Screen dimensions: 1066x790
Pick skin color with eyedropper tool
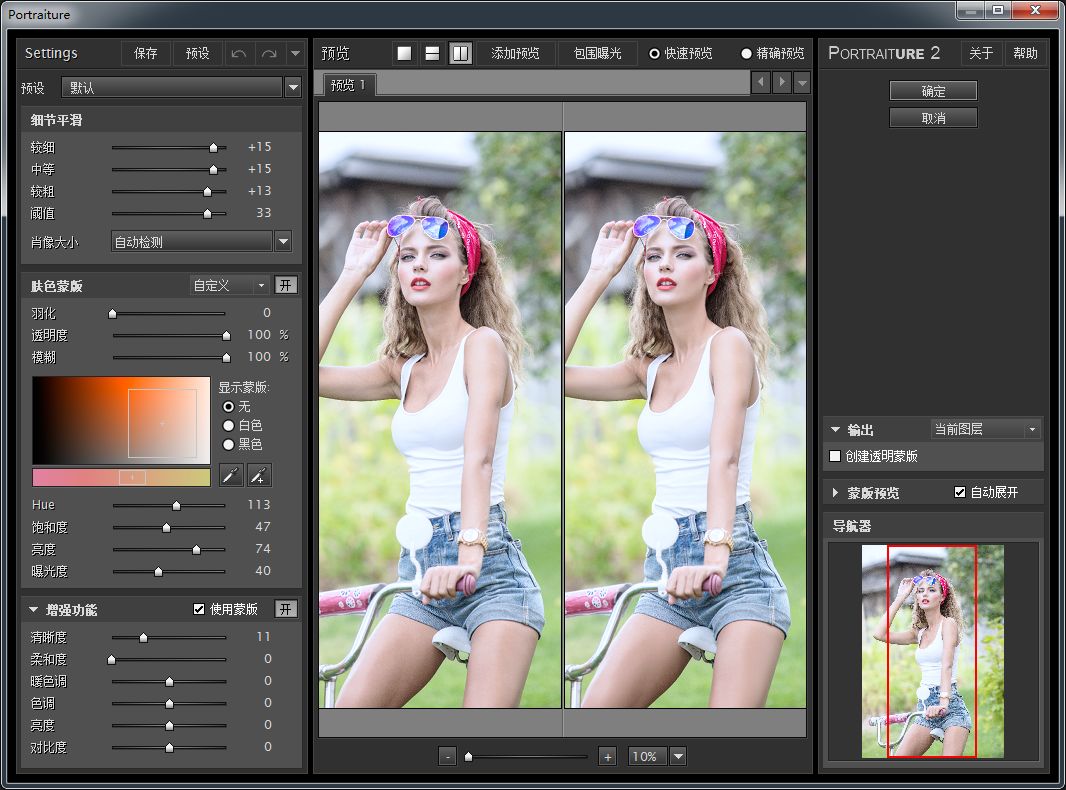[x=231, y=475]
